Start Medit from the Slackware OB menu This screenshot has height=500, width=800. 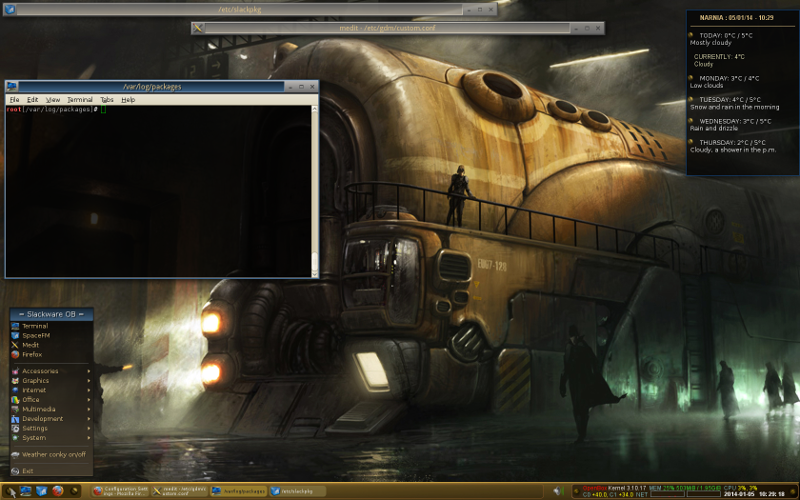point(51,345)
